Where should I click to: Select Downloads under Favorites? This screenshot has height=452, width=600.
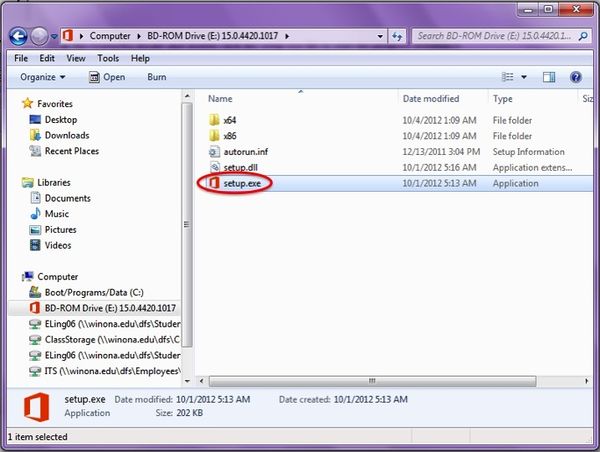[67, 135]
